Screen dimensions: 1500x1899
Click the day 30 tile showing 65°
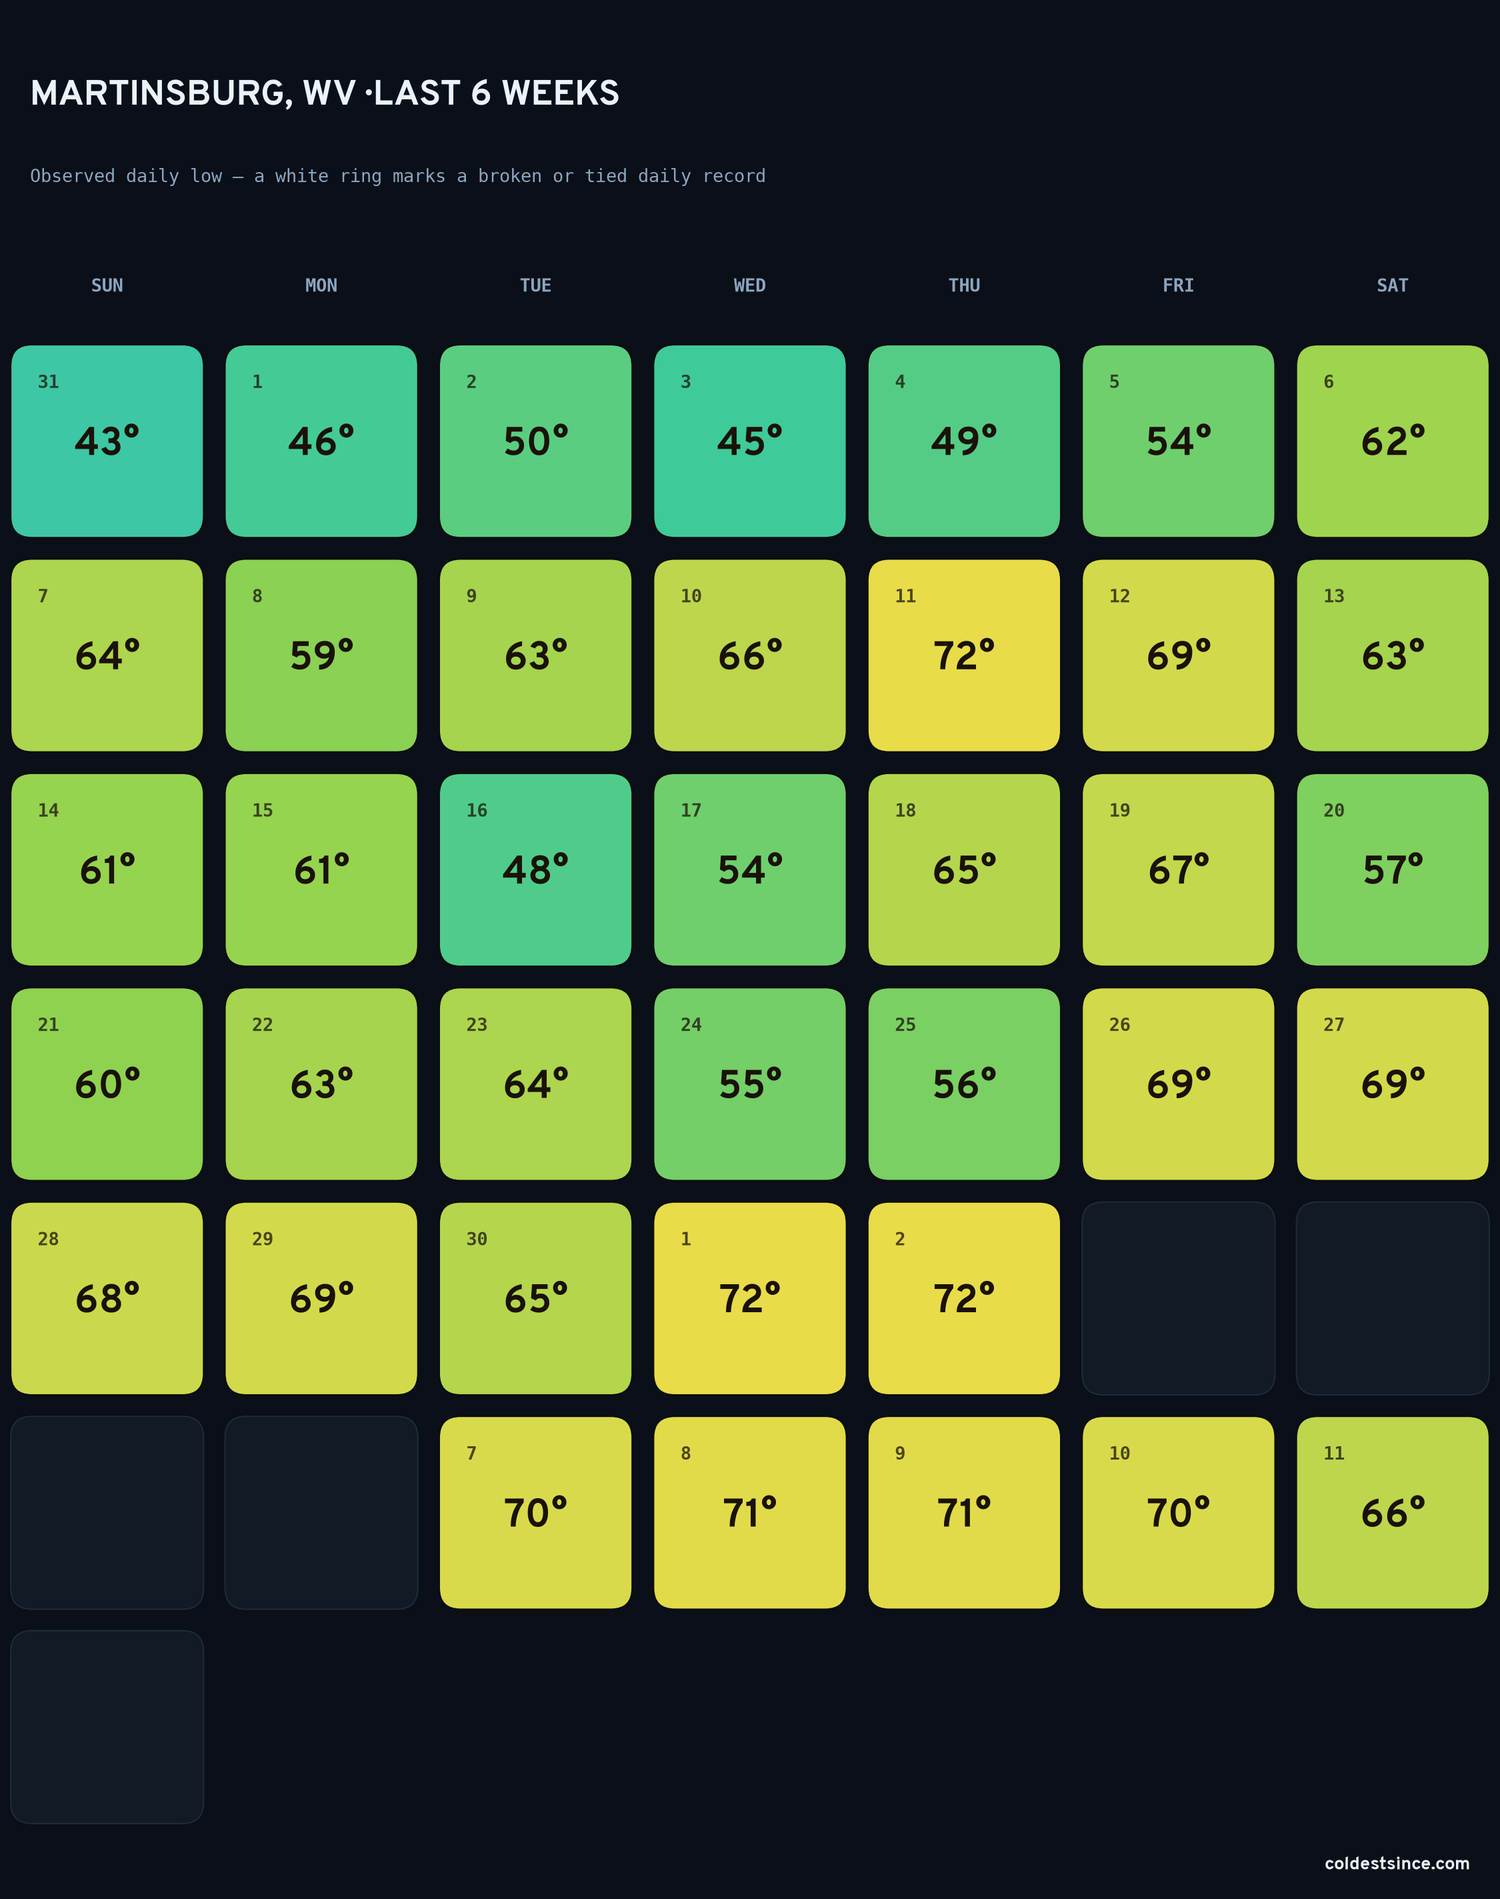click(535, 1298)
